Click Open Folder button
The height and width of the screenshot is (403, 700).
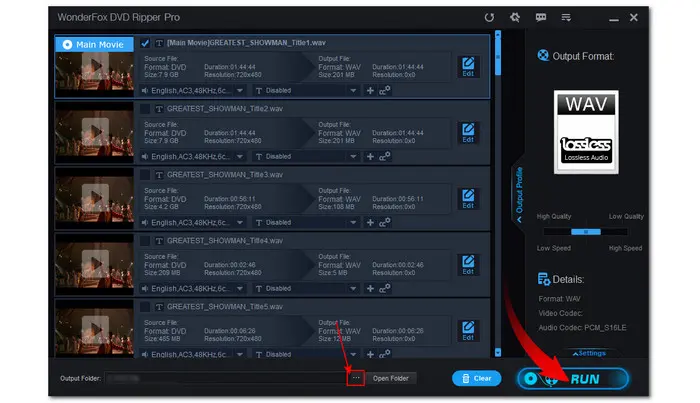click(x=391, y=378)
